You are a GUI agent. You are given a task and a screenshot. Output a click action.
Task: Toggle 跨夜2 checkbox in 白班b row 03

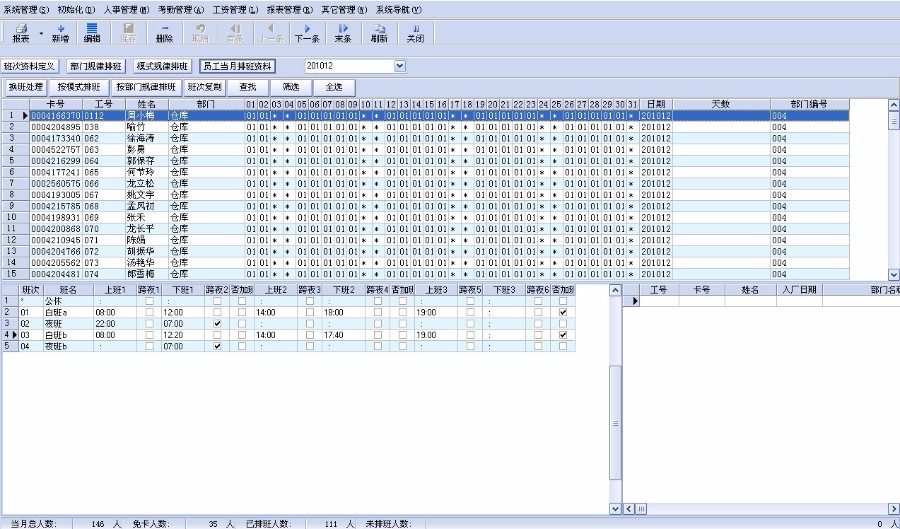[217, 335]
